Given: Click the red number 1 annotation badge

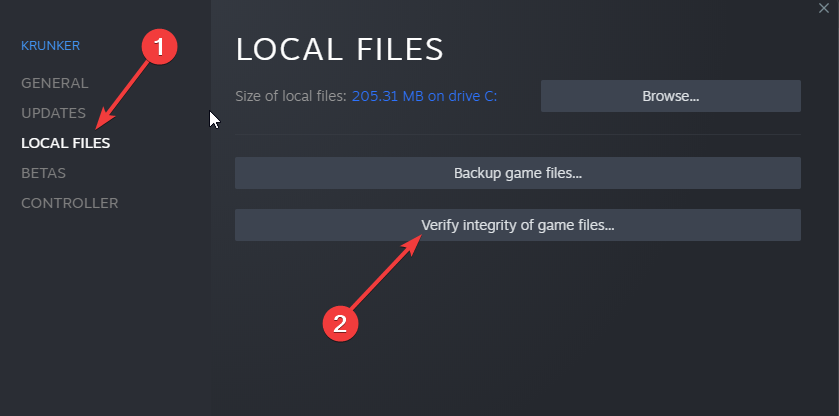Looking at the screenshot, I should coord(159,47).
